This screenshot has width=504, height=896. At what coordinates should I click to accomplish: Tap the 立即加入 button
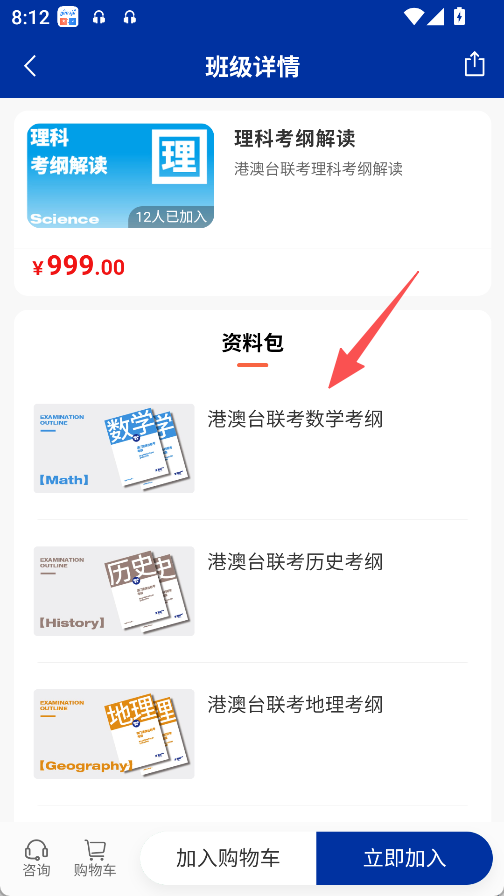[x=404, y=858]
